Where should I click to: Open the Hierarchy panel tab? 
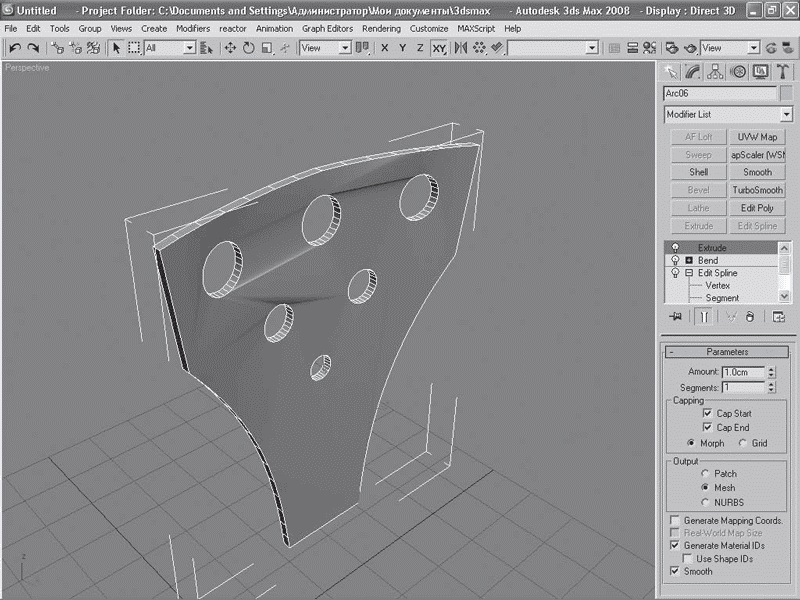(x=716, y=71)
